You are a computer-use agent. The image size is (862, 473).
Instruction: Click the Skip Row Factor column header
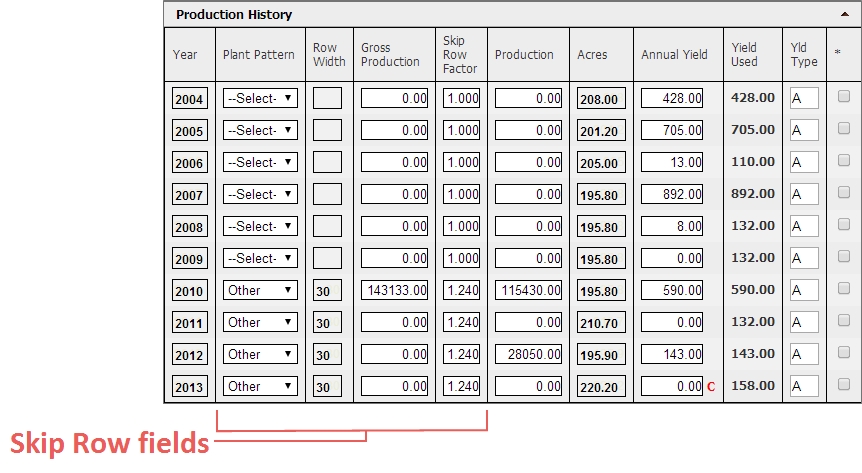pyautogui.click(x=460, y=54)
